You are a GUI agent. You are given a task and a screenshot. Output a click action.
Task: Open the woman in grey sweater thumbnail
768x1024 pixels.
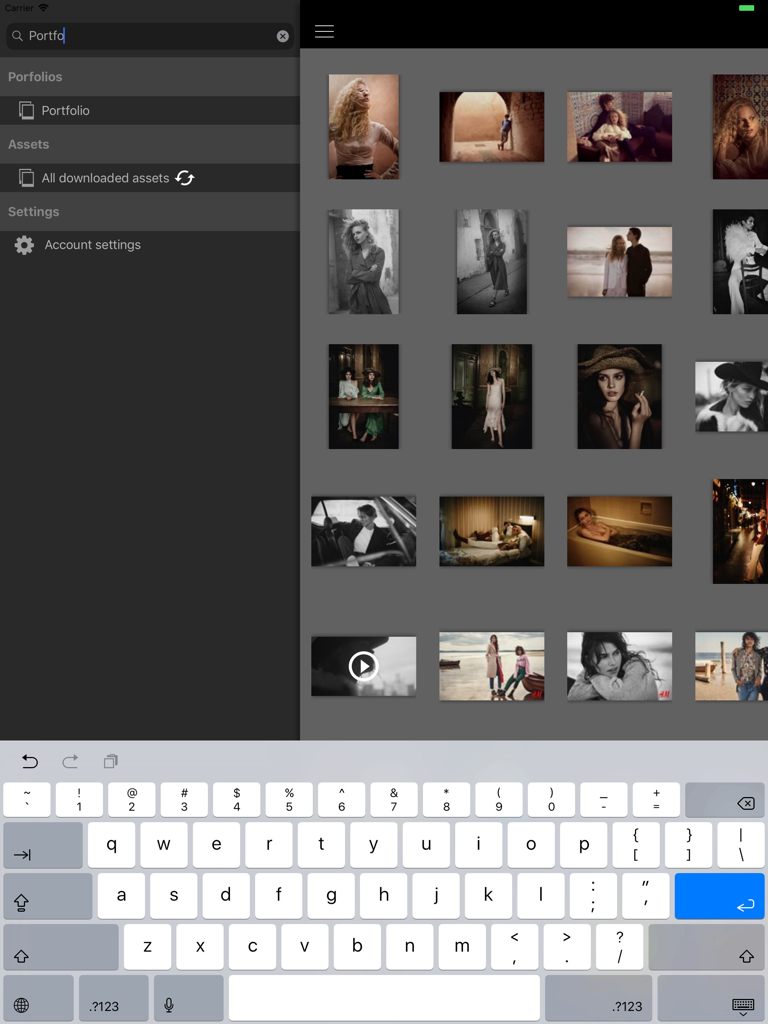(x=620, y=666)
